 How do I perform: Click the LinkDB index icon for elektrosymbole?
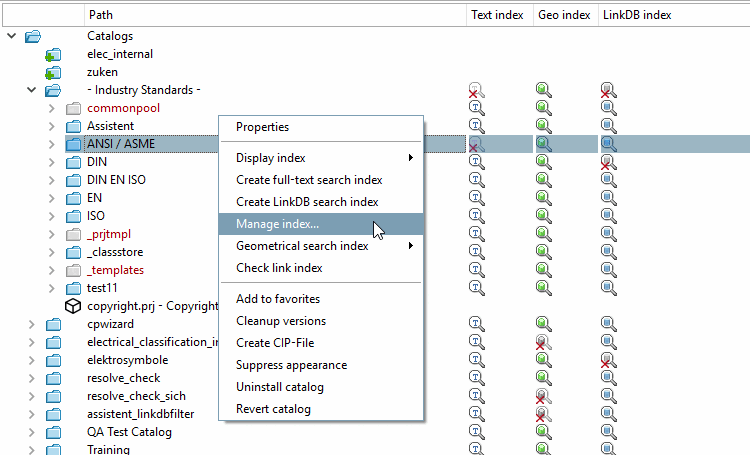pos(608,360)
